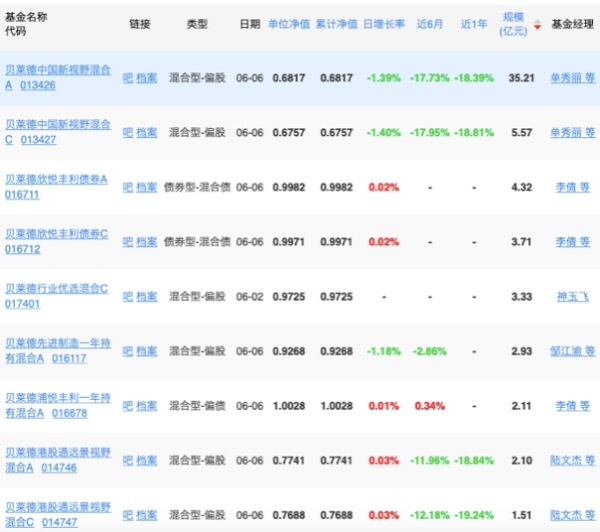Open fund code 013427 link

[38, 140]
